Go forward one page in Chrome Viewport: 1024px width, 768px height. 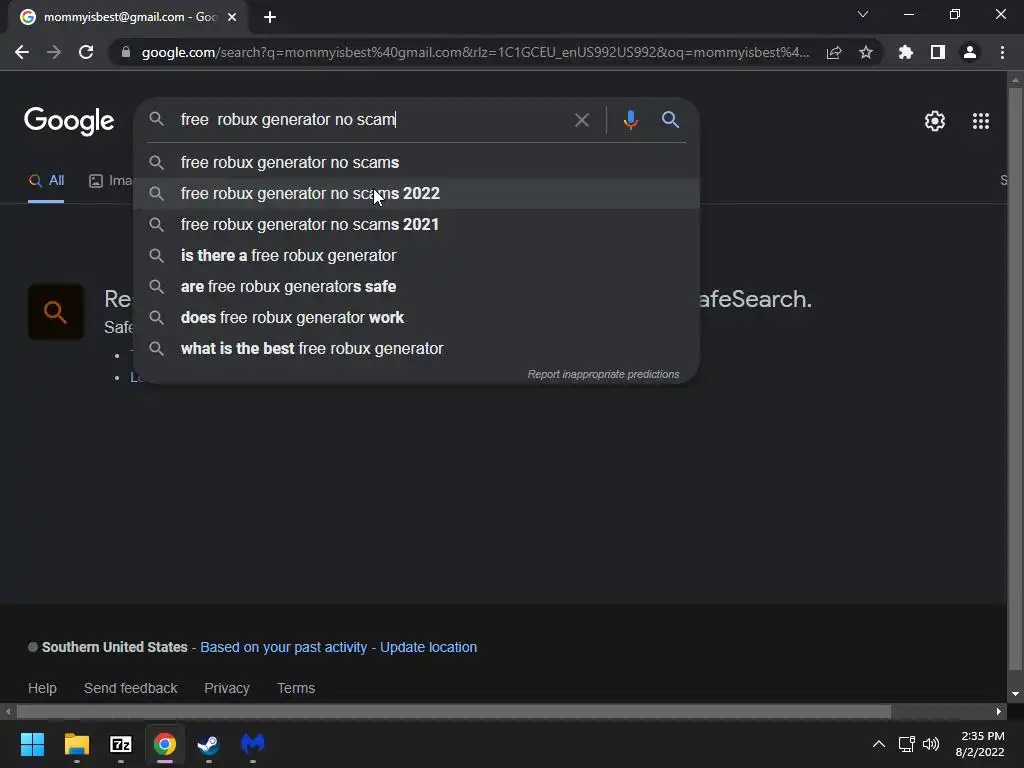[x=54, y=52]
